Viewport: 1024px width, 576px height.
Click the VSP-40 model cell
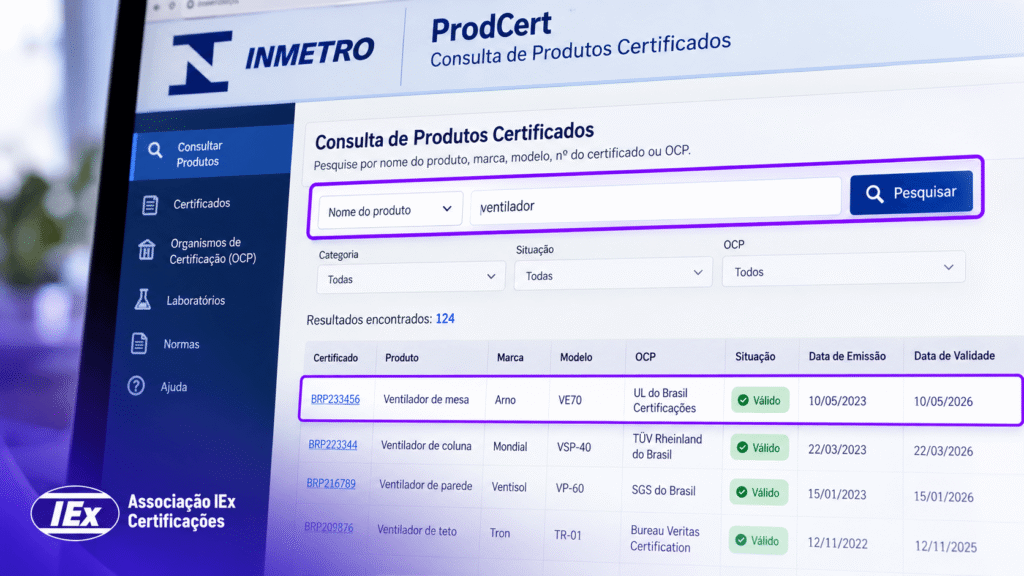(x=573, y=447)
